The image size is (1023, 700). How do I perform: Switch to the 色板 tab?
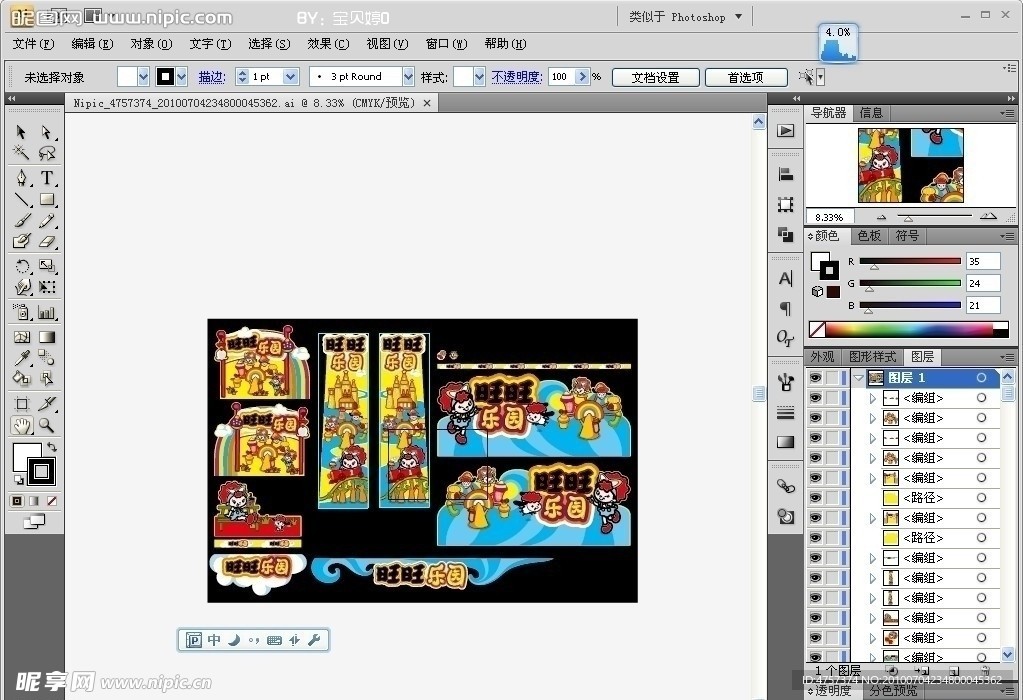click(x=869, y=236)
